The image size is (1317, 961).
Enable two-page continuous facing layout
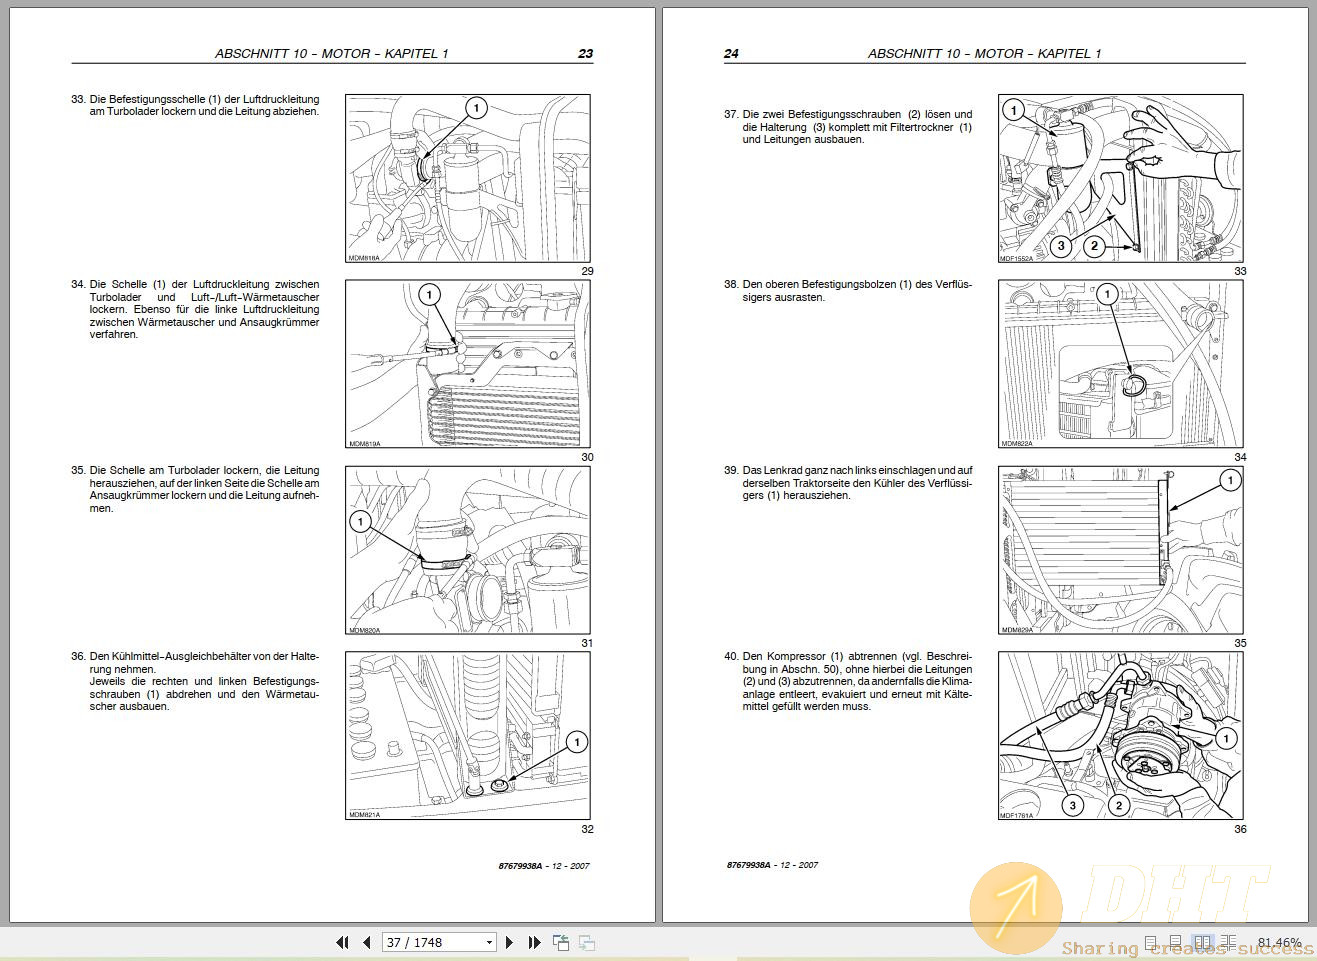pos(1229,942)
